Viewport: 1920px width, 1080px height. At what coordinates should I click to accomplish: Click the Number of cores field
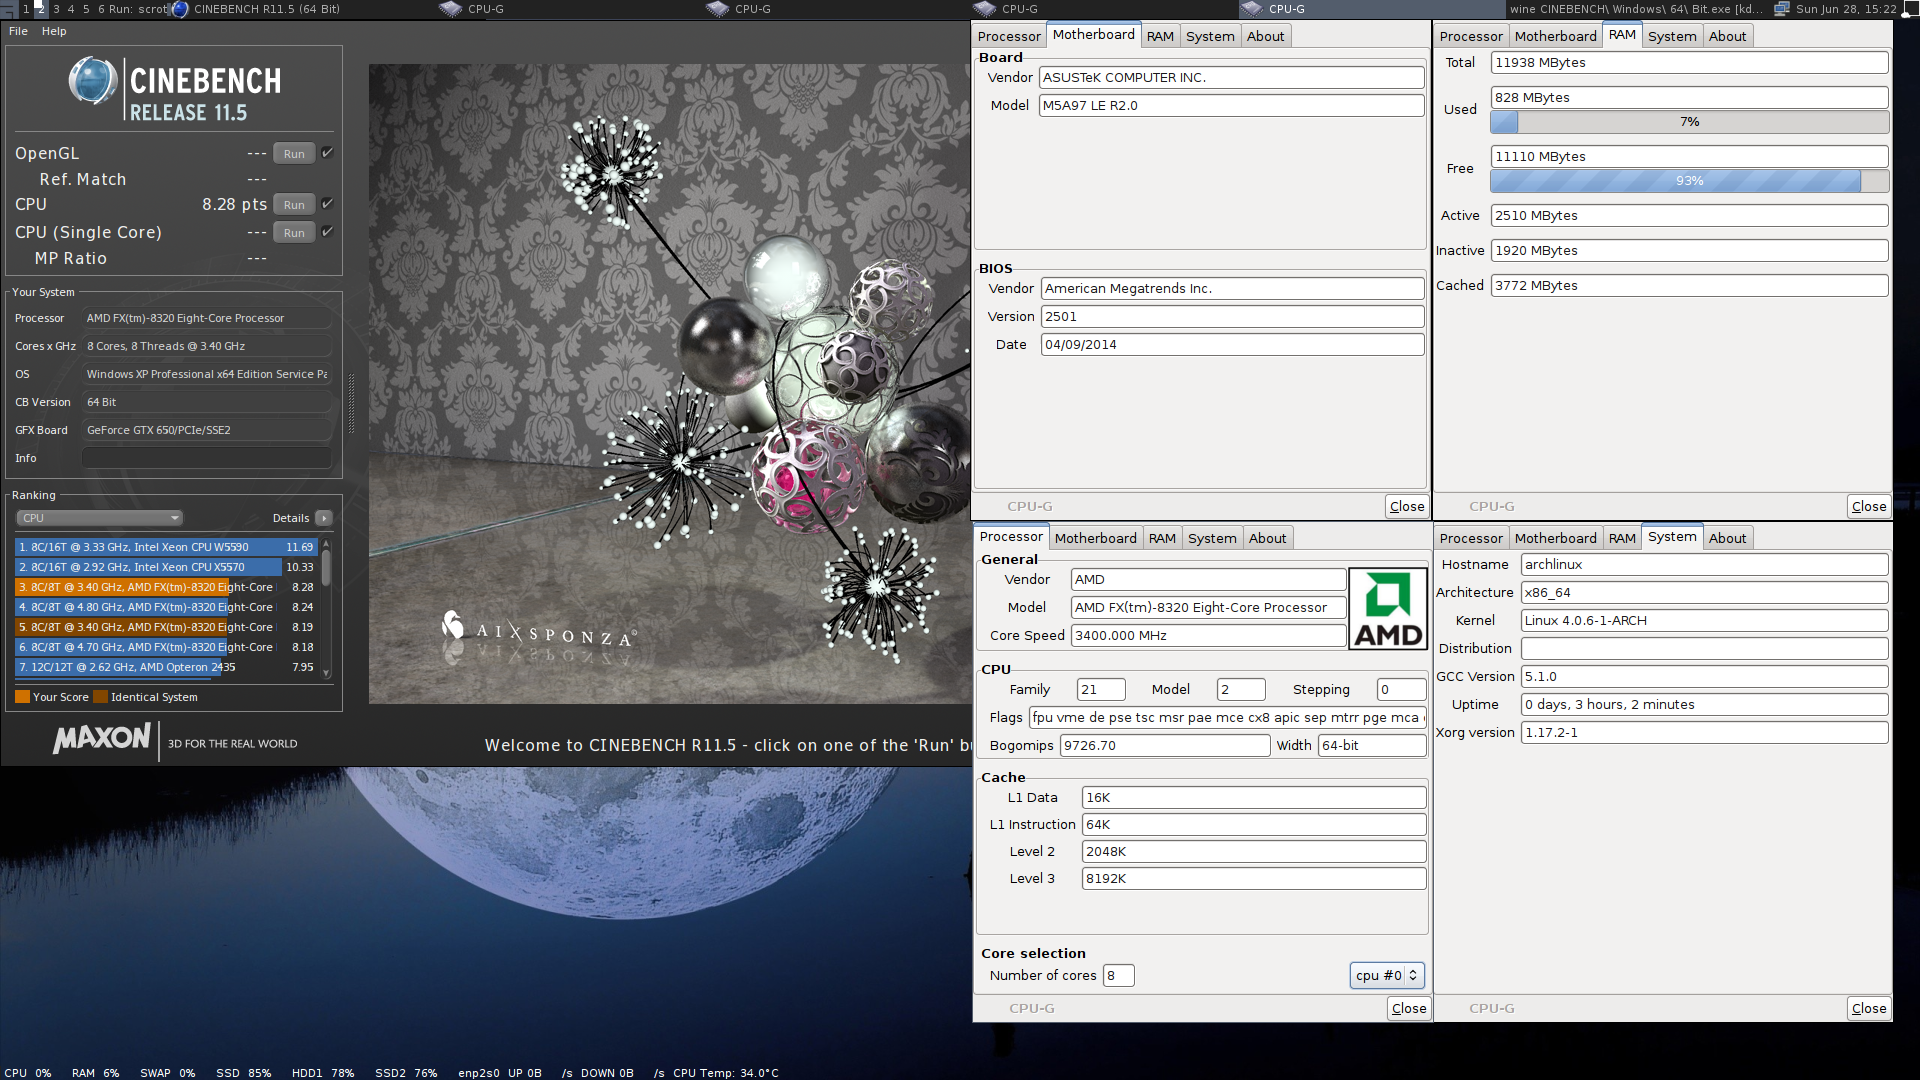[1118, 975]
